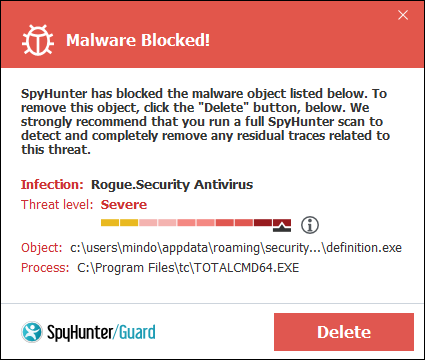
Task: Click the bug icon in header
Action: [38, 40]
